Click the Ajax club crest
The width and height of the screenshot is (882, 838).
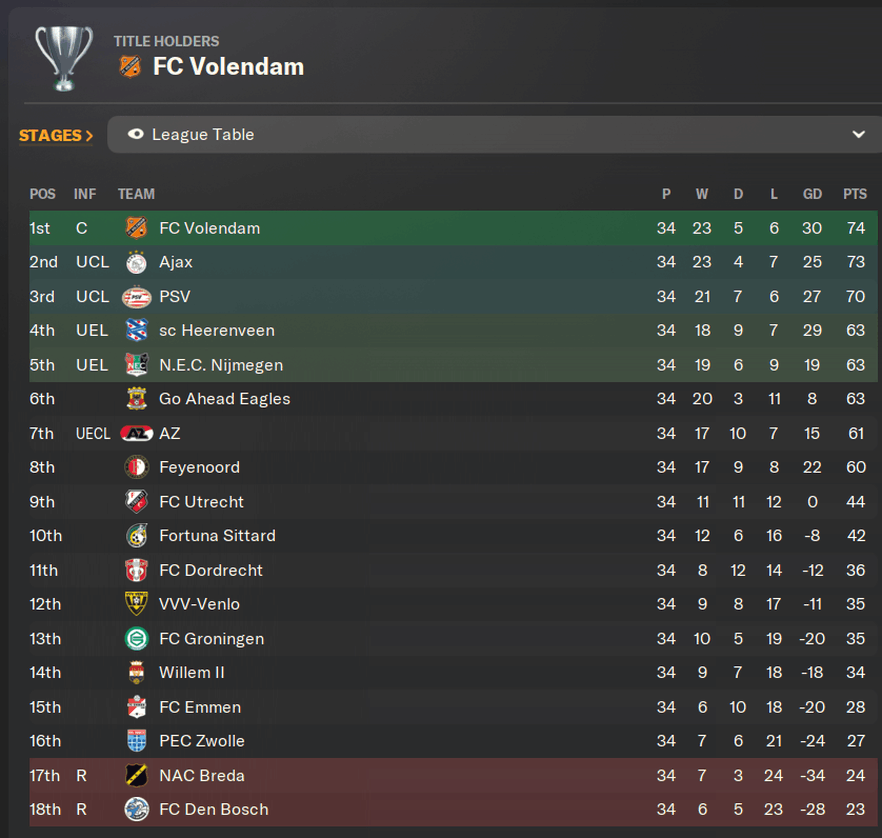(136, 262)
